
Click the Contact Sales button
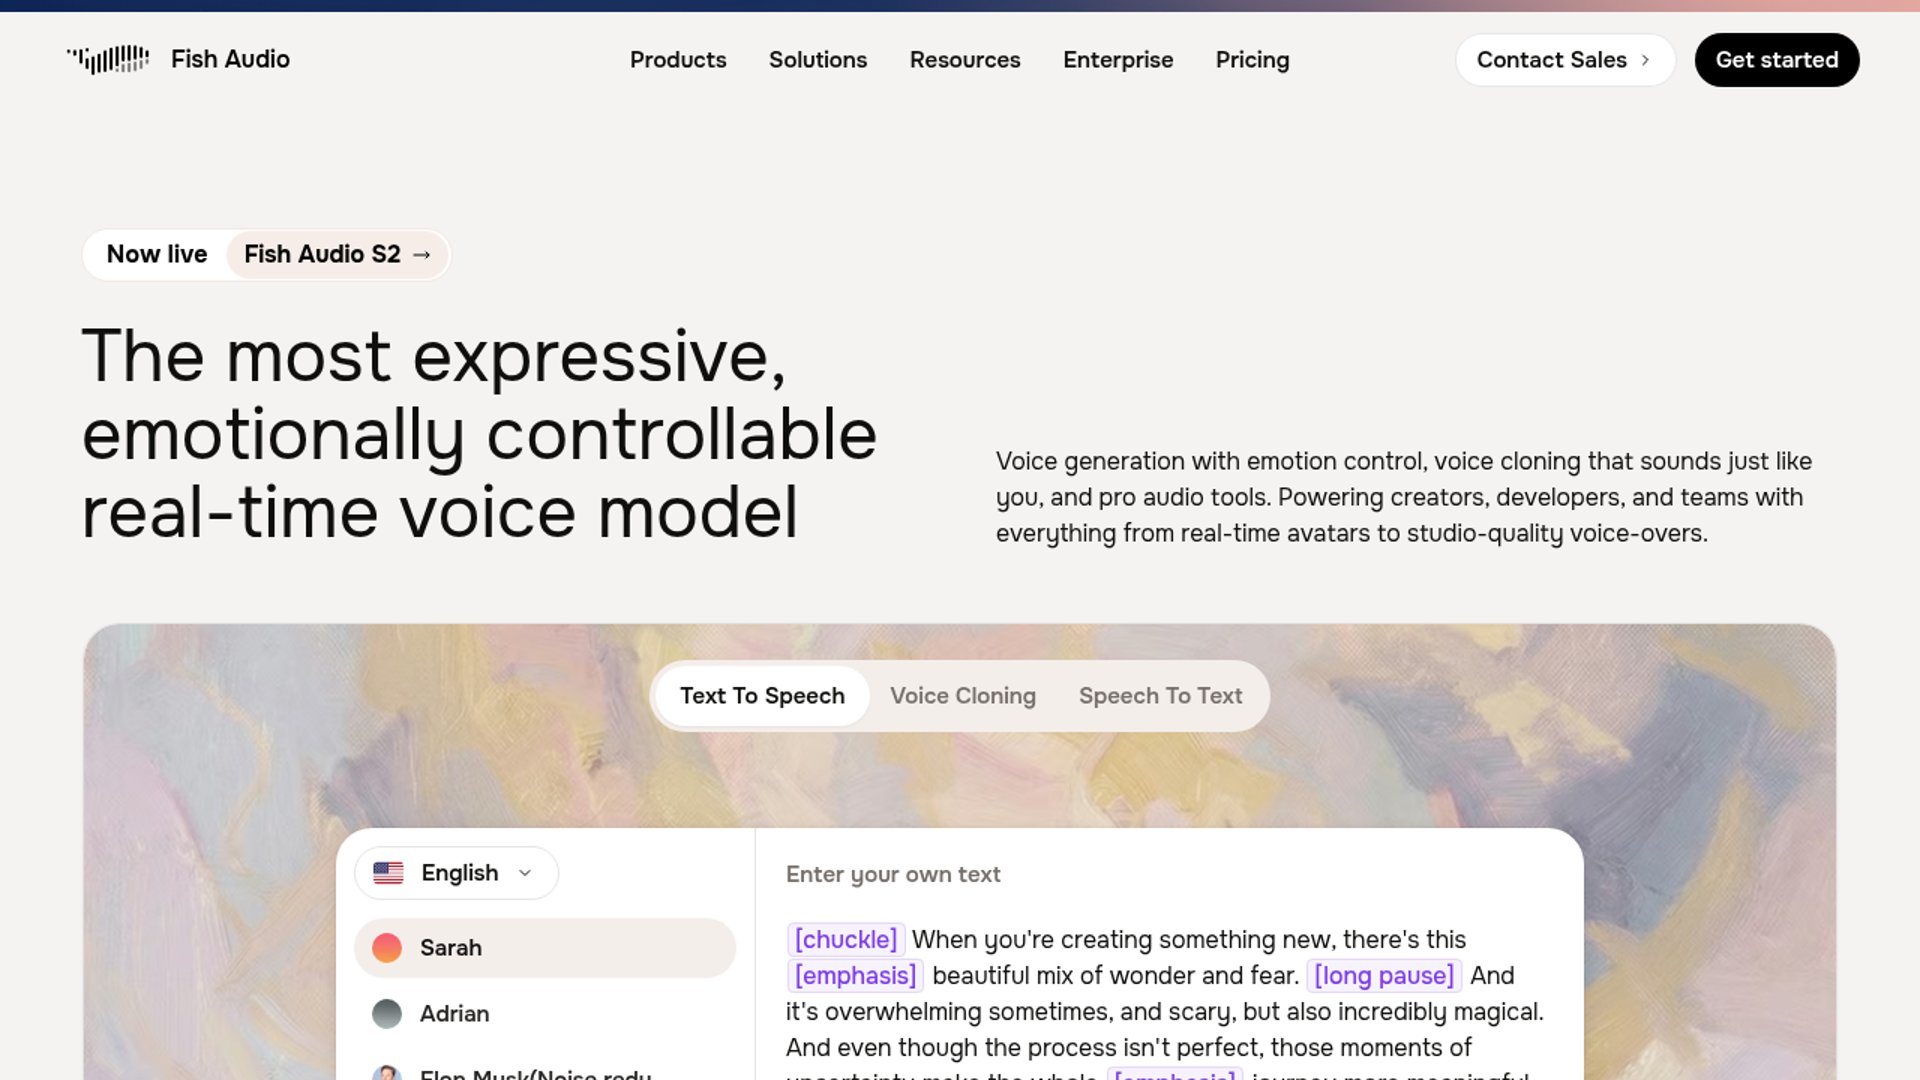pyautogui.click(x=1551, y=60)
